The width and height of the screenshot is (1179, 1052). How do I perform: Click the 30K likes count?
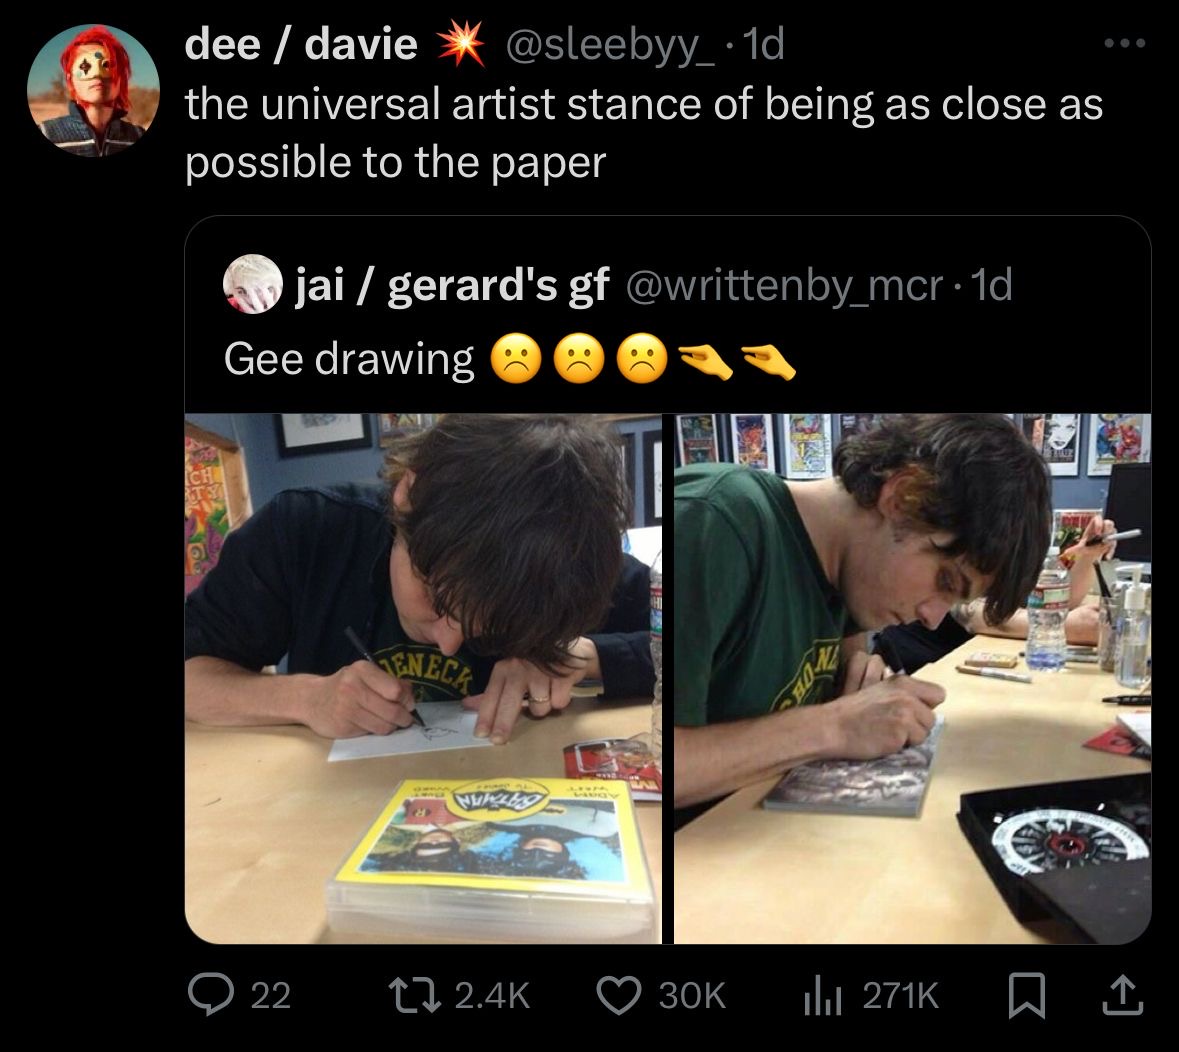(x=692, y=996)
